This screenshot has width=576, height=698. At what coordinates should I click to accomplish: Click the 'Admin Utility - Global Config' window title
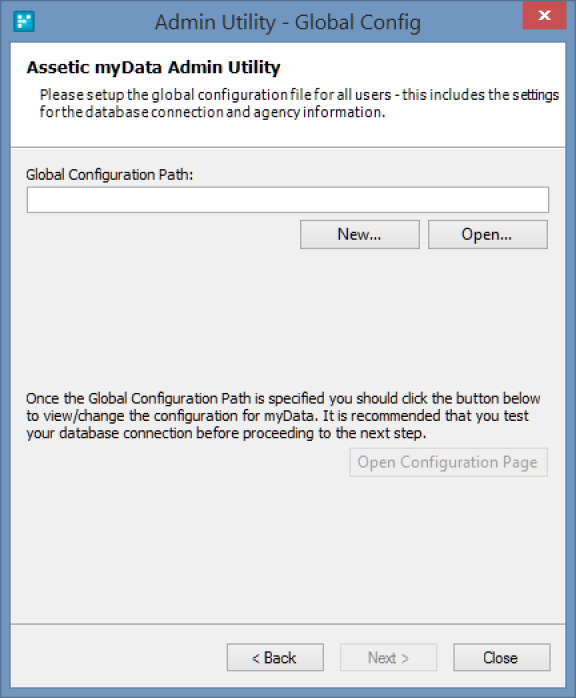click(288, 22)
